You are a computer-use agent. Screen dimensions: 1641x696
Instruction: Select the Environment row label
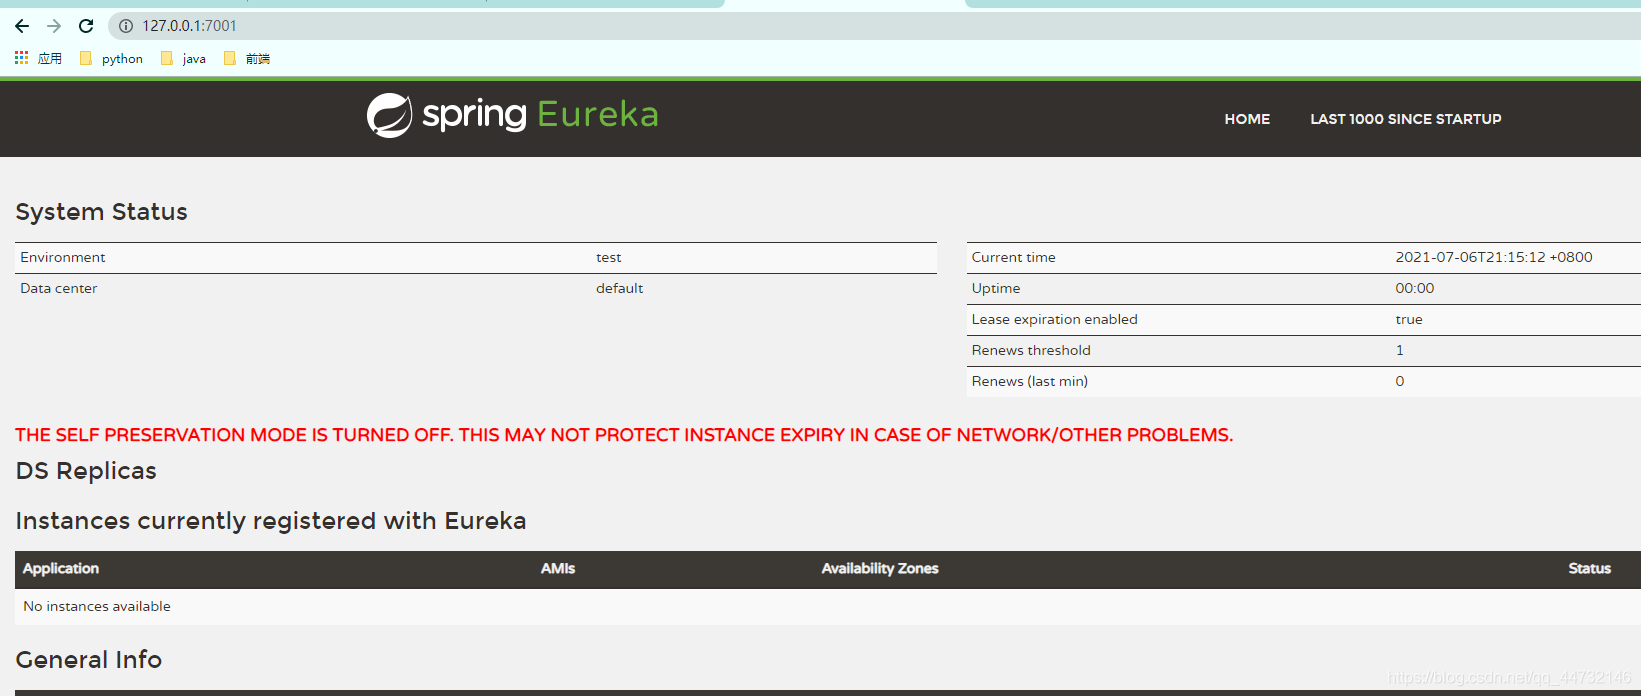[x=63, y=257]
